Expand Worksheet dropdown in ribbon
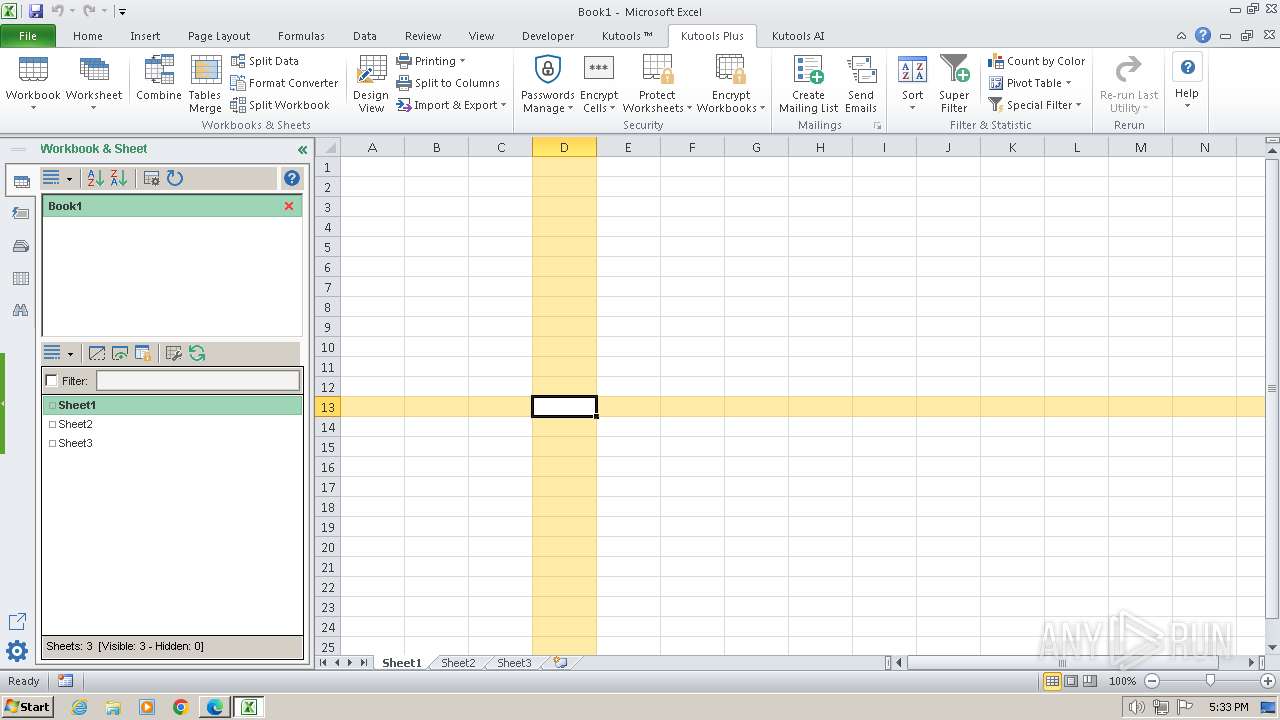1280x720 pixels. pyautogui.click(x=94, y=107)
